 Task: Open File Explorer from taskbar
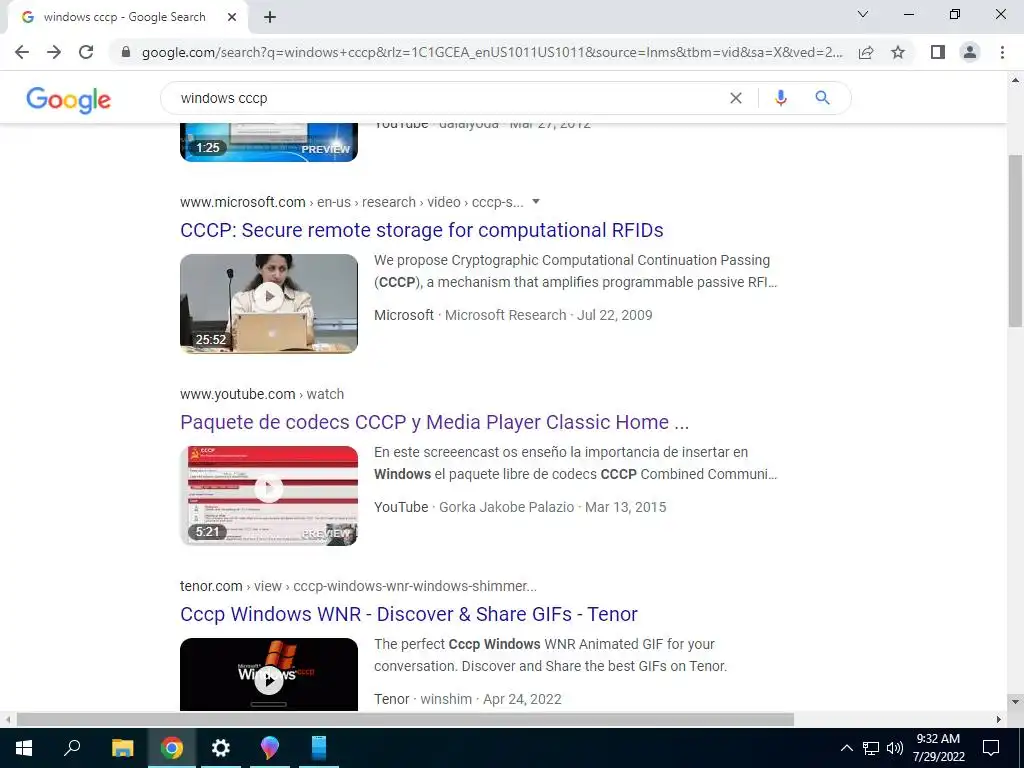[122, 748]
